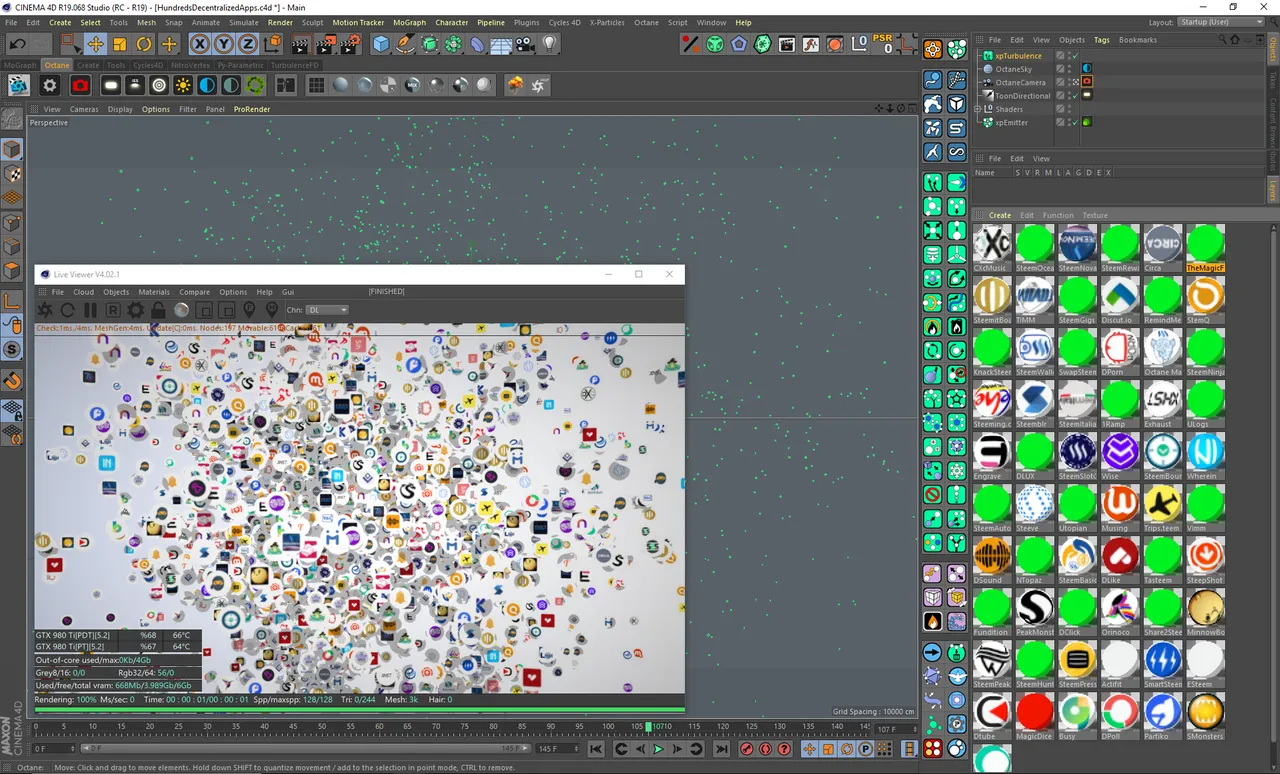
Task: Add Octane area light icon
Action: coord(111,86)
